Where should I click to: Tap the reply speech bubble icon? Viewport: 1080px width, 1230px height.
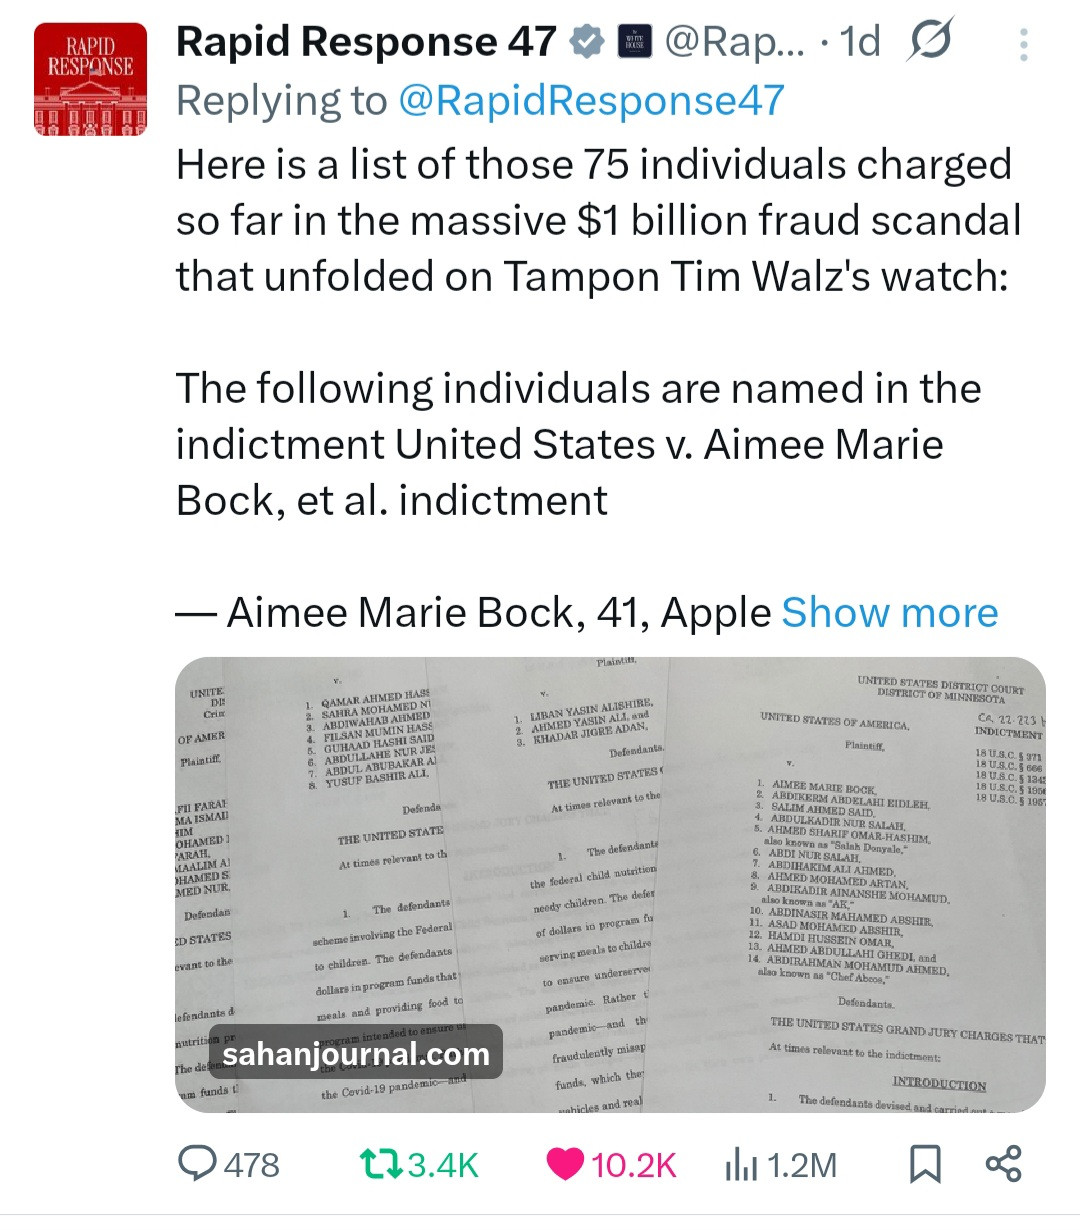198,1164
